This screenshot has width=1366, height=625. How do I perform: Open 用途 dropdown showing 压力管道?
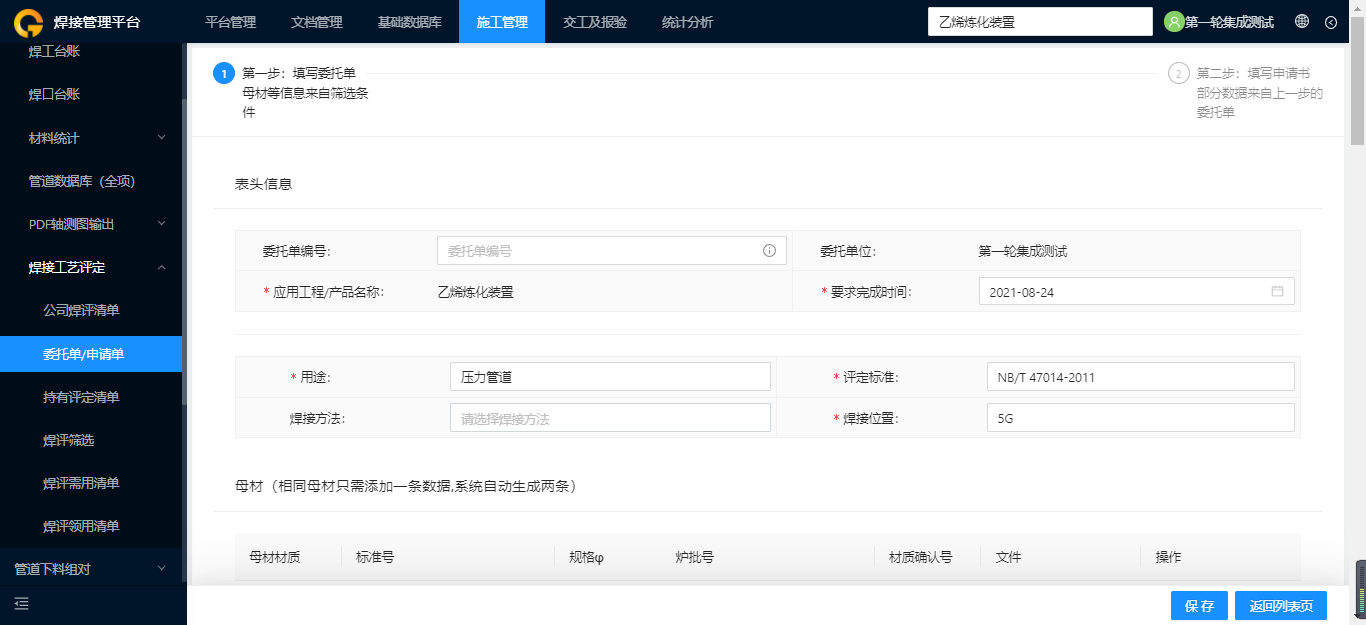coord(610,377)
